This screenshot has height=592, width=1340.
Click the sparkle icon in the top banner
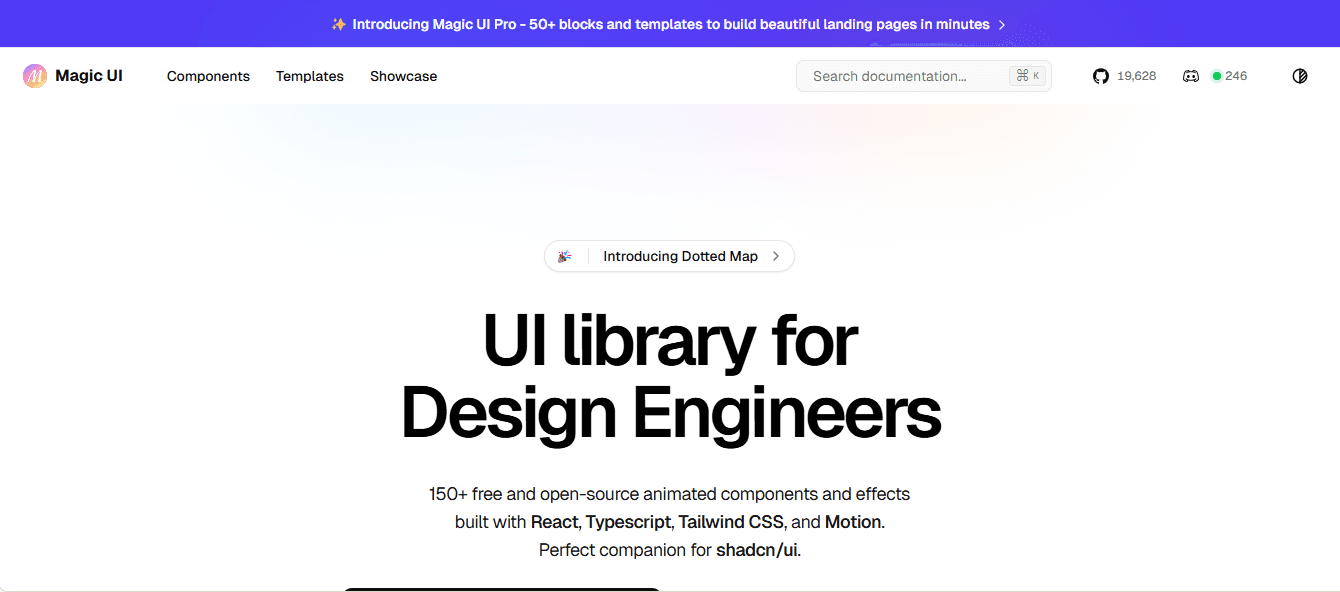pos(339,24)
